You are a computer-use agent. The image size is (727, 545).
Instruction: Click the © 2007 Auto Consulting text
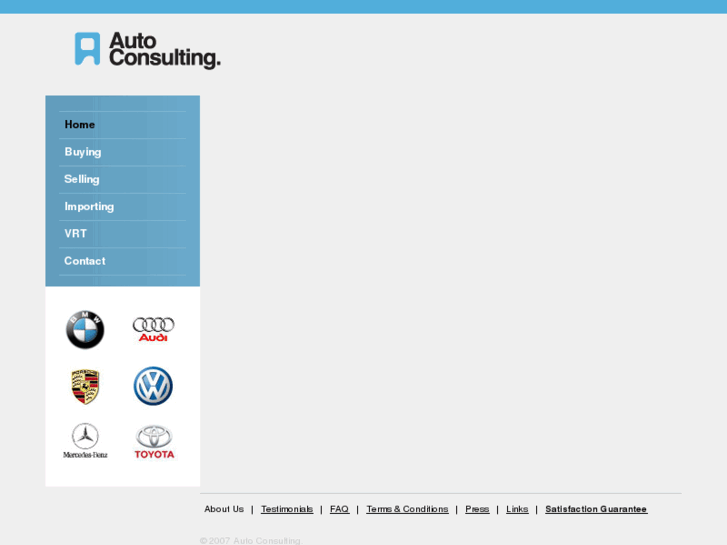coord(251,540)
